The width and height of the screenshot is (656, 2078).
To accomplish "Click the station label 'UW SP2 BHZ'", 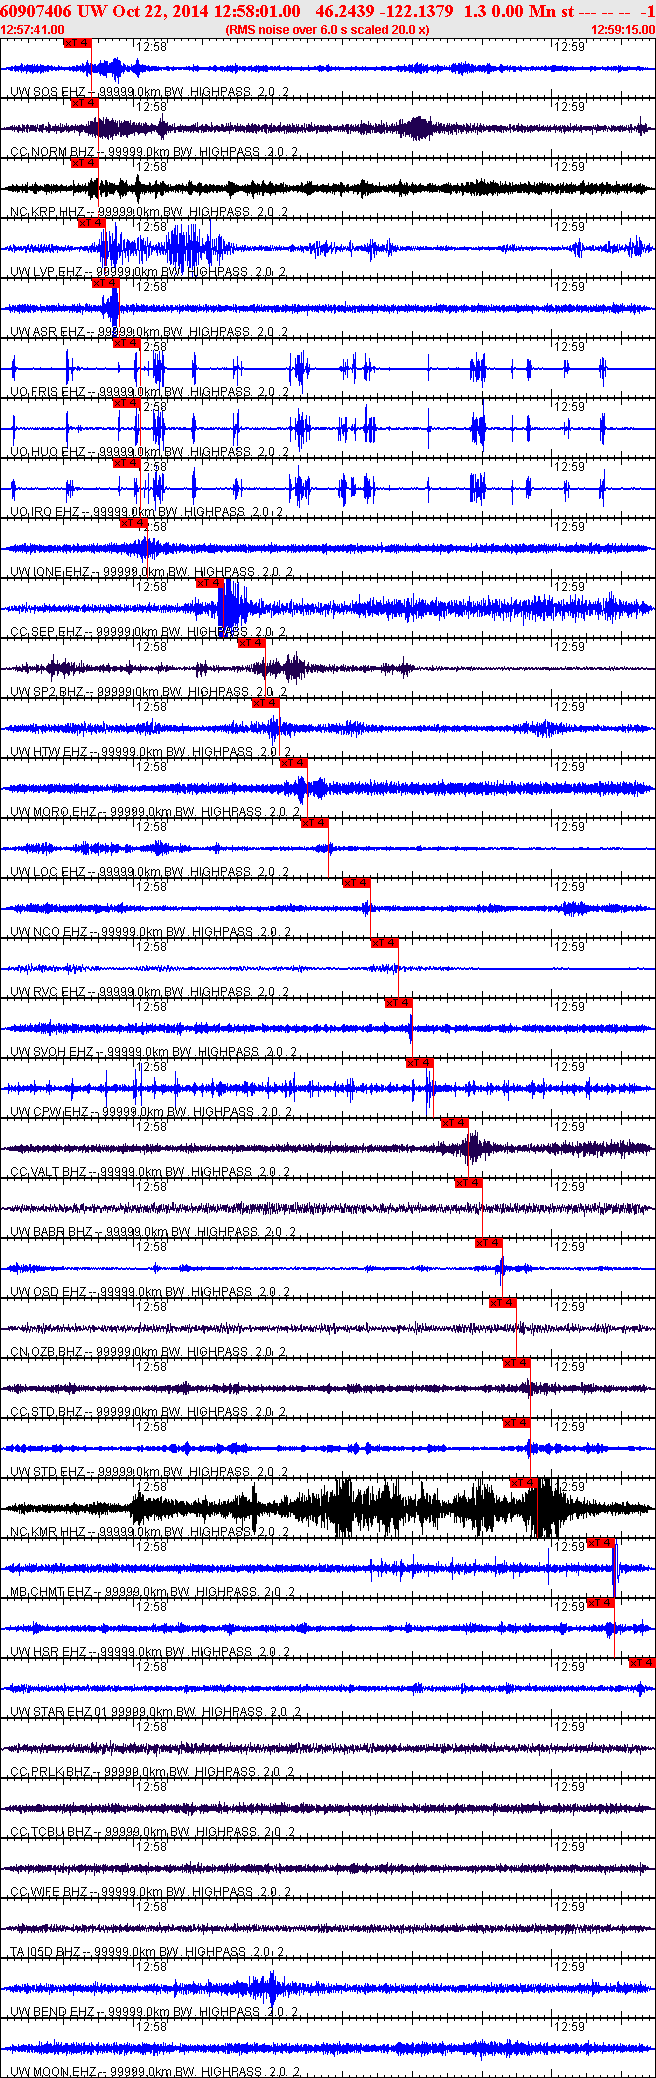I will click(x=47, y=692).
